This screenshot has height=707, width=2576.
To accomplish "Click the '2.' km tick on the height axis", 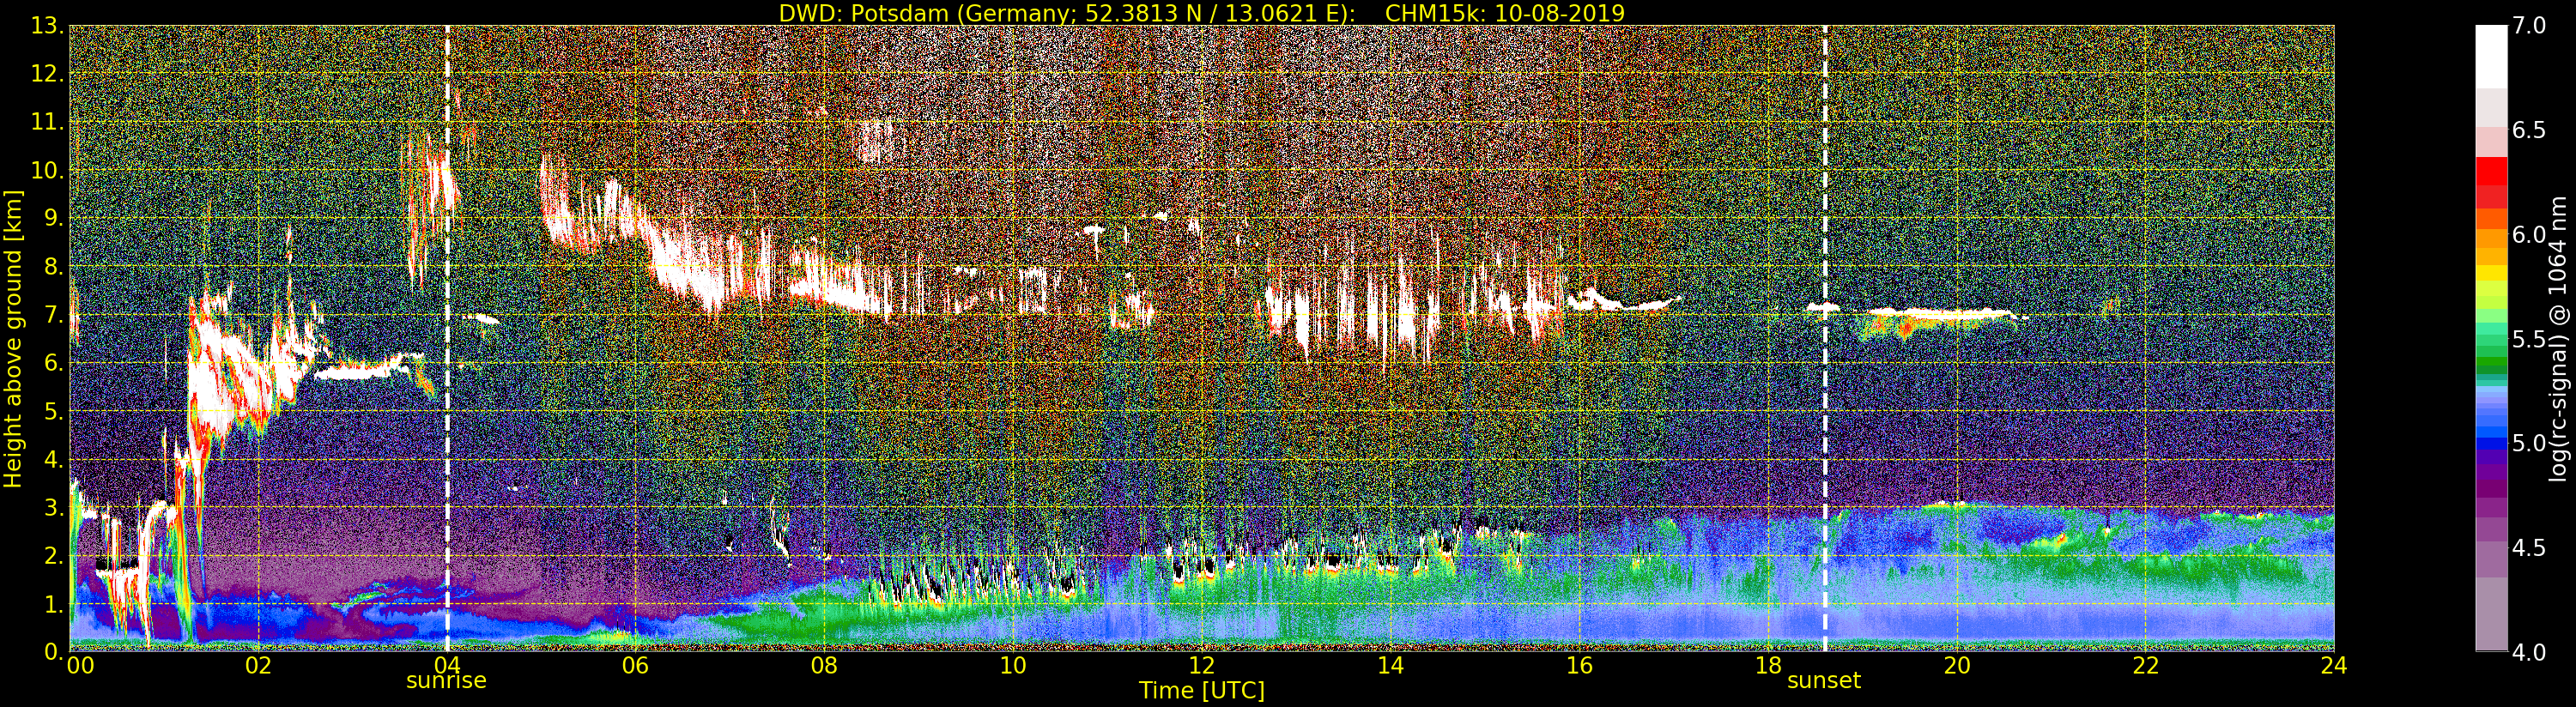I will tap(52, 555).
